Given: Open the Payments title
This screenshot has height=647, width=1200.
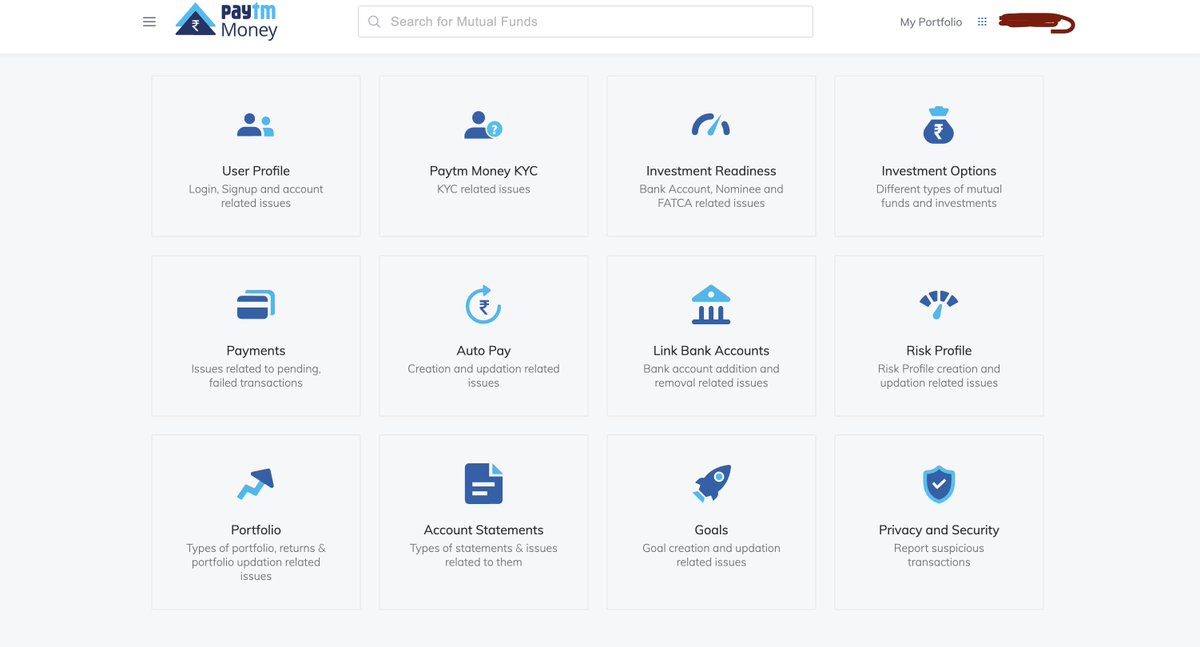Looking at the screenshot, I should tap(256, 351).
